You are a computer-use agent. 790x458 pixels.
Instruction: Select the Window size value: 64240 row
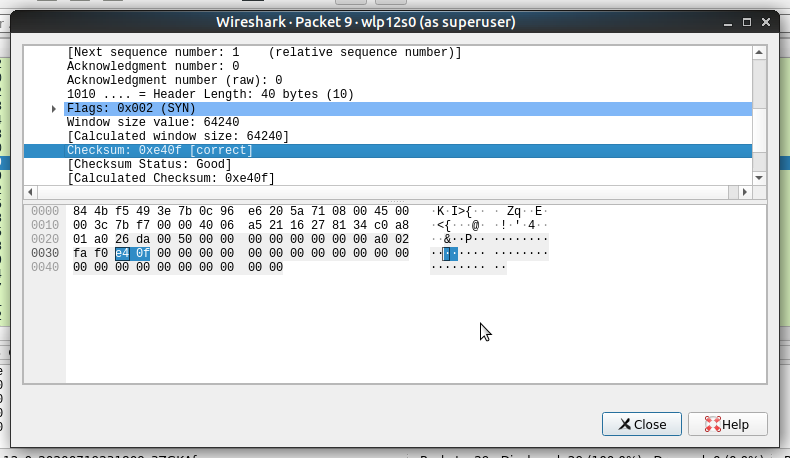pyautogui.click(x=388, y=122)
